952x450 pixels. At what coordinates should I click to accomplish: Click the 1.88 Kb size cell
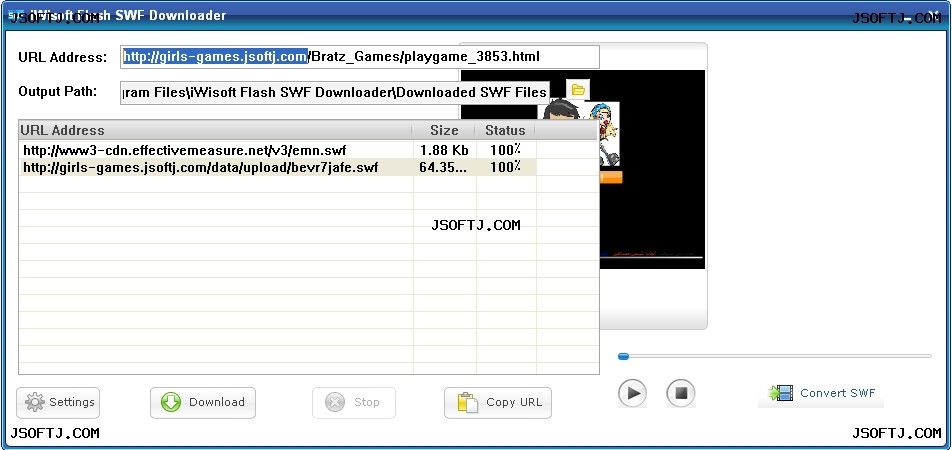pos(444,151)
